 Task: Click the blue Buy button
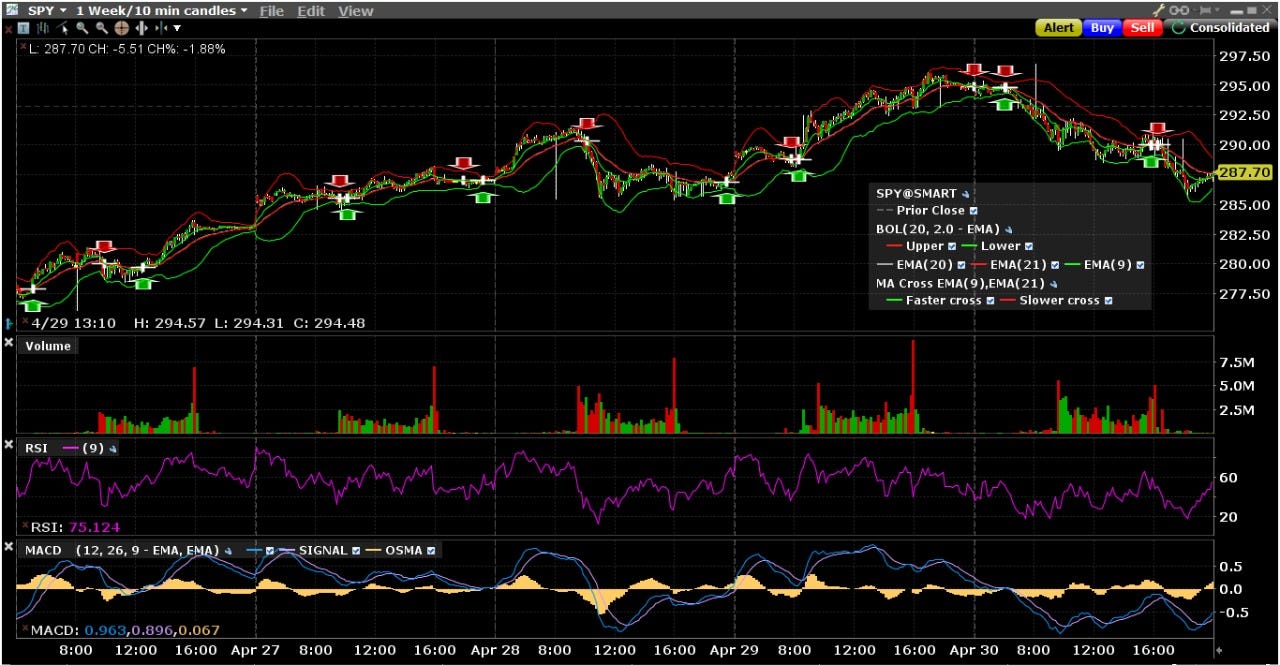(x=1102, y=27)
